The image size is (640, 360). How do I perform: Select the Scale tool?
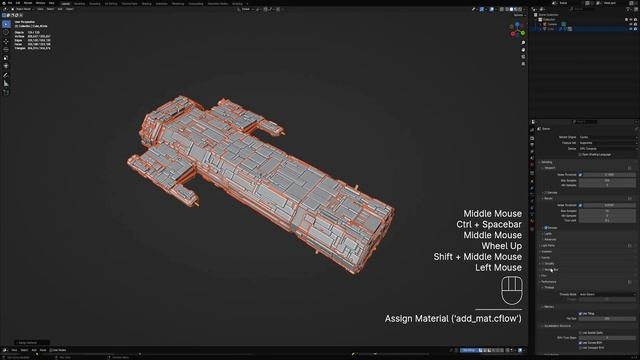[6, 58]
